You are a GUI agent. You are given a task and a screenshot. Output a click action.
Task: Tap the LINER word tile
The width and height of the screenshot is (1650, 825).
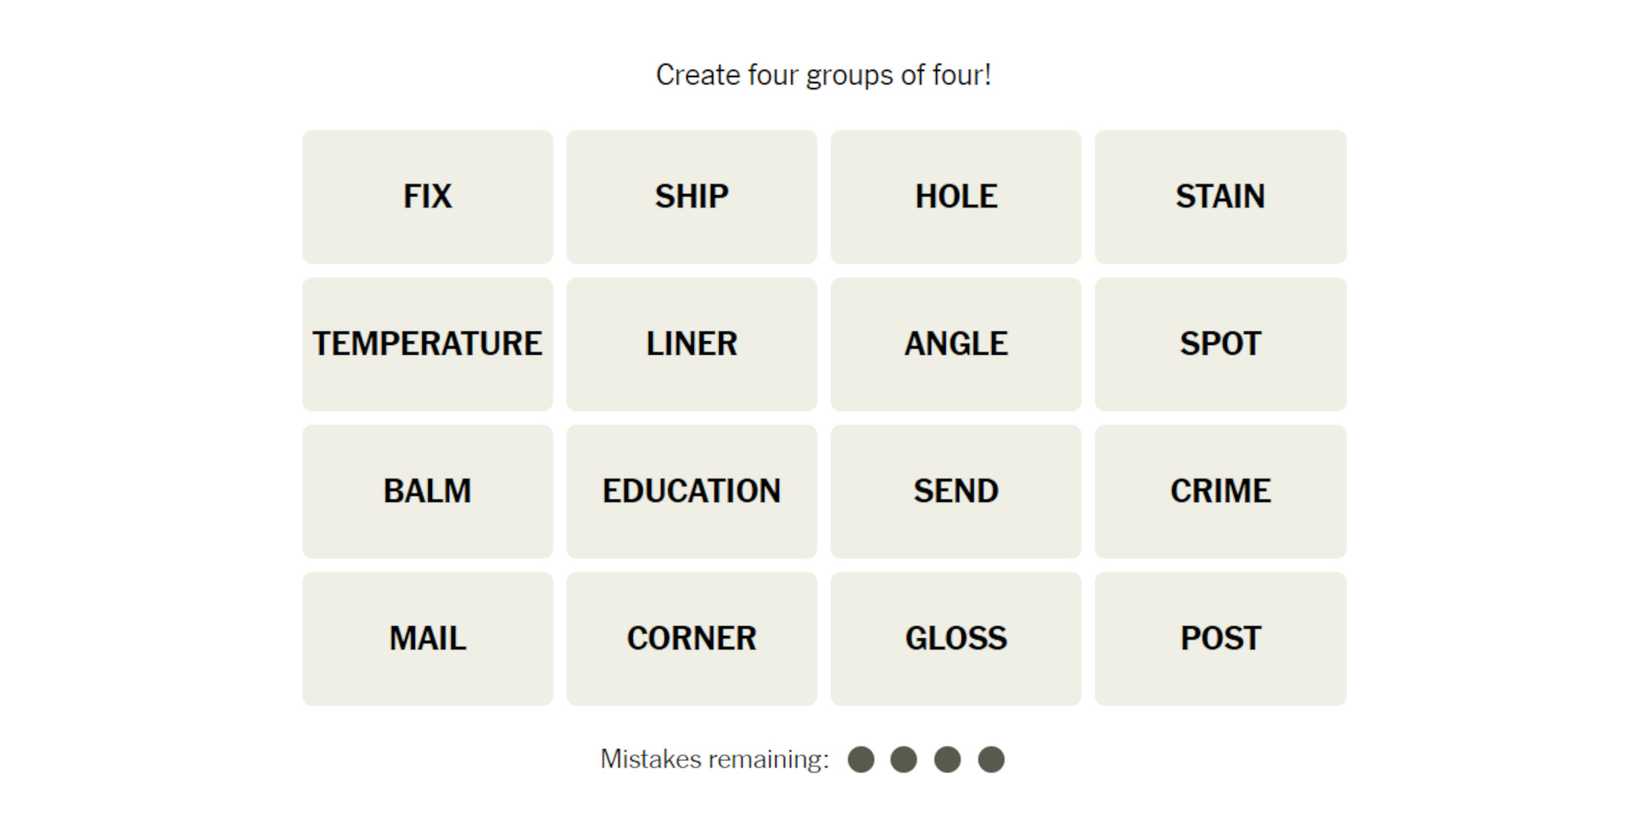691,344
